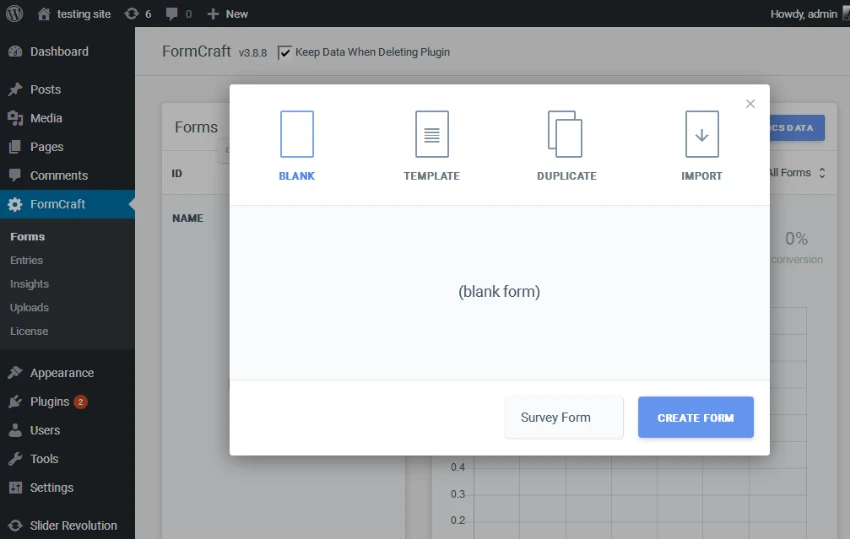Go to the Insights submenu item
850x539 pixels.
pyautogui.click(x=29, y=284)
